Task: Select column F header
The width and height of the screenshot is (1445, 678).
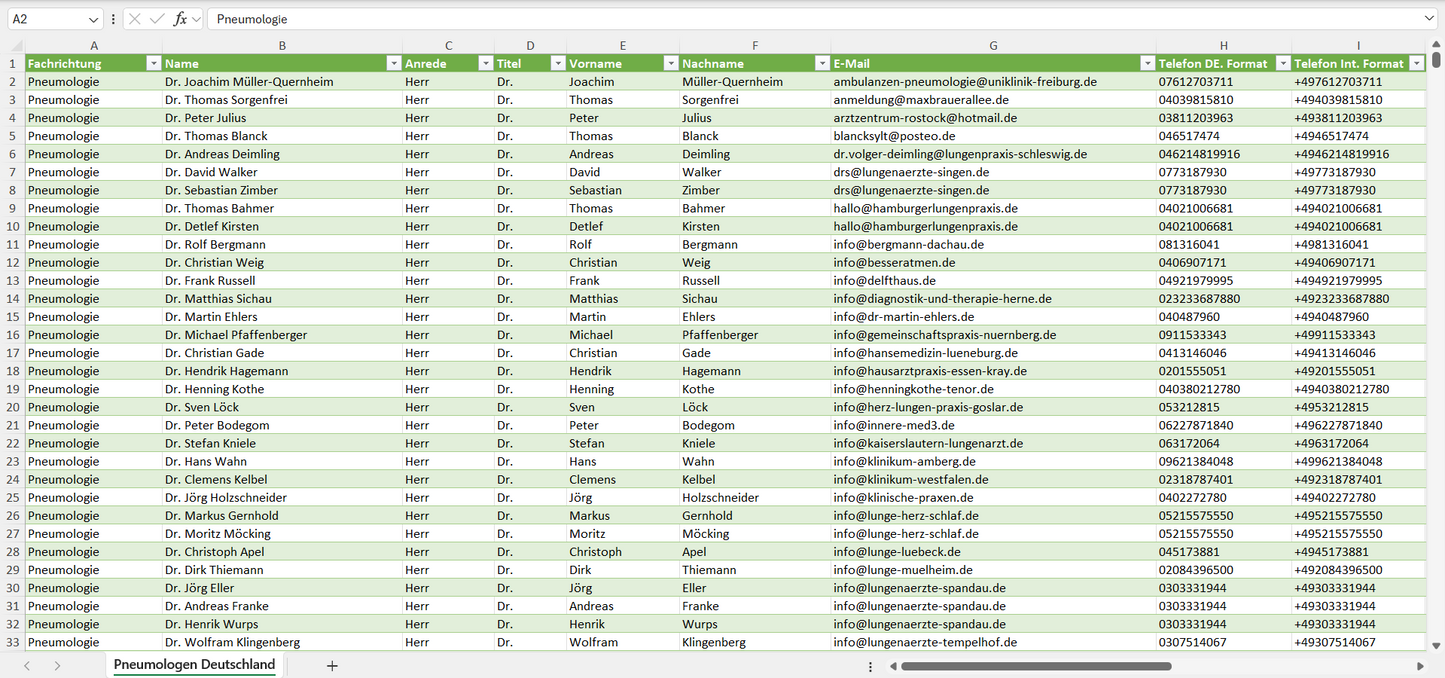Action: point(755,45)
